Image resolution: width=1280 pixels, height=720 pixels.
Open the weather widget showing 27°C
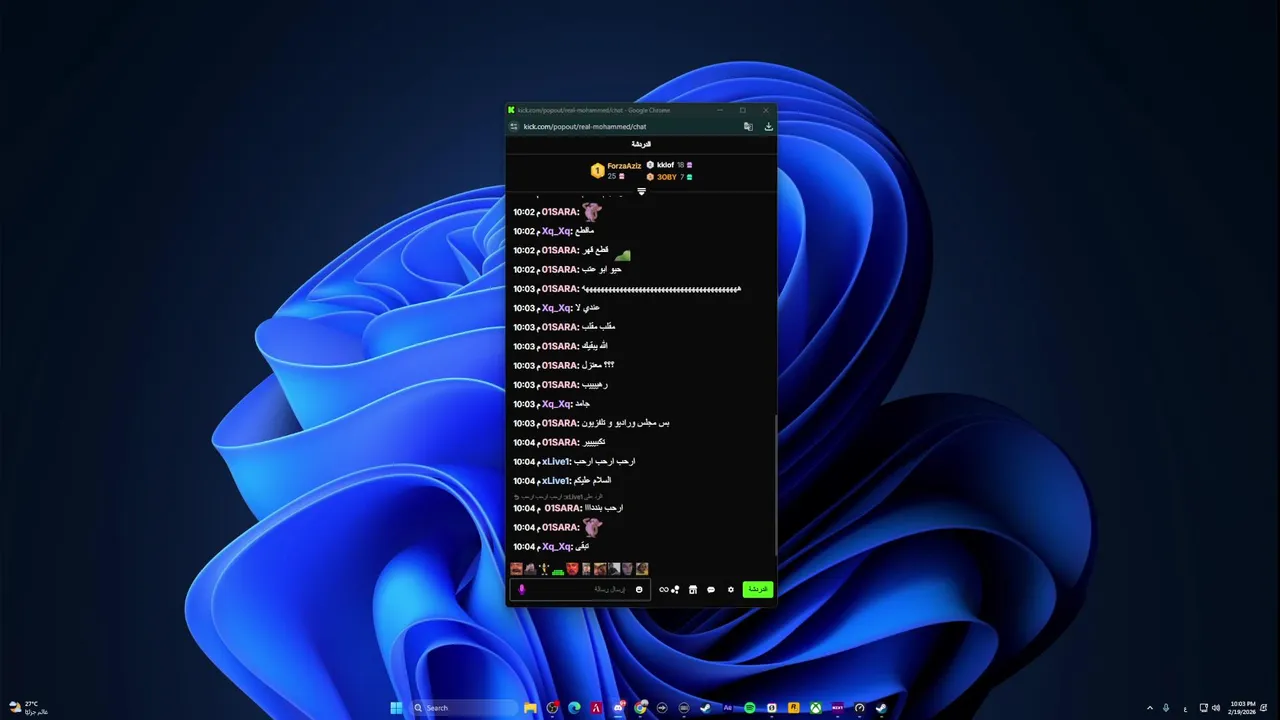pos(28,708)
